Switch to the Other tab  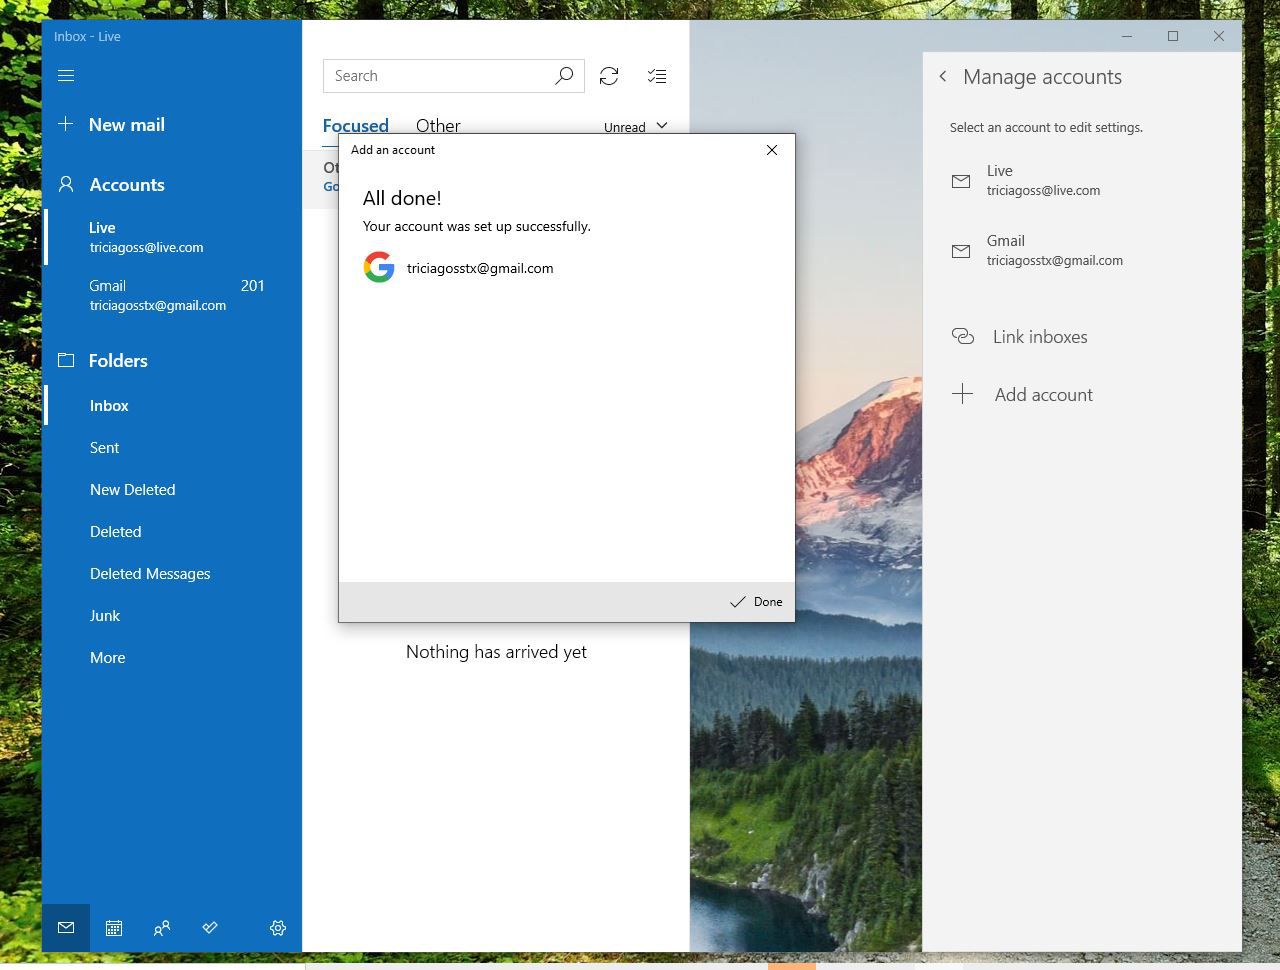[x=438, y=126]
